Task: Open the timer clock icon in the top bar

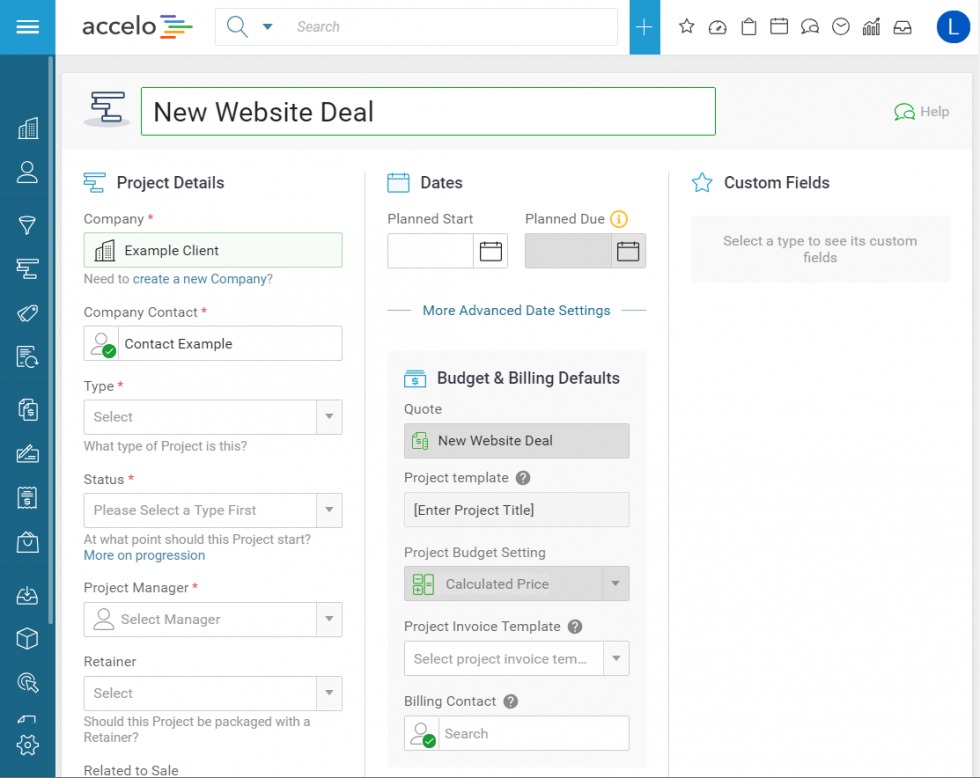Action: (x=841, y=27)
